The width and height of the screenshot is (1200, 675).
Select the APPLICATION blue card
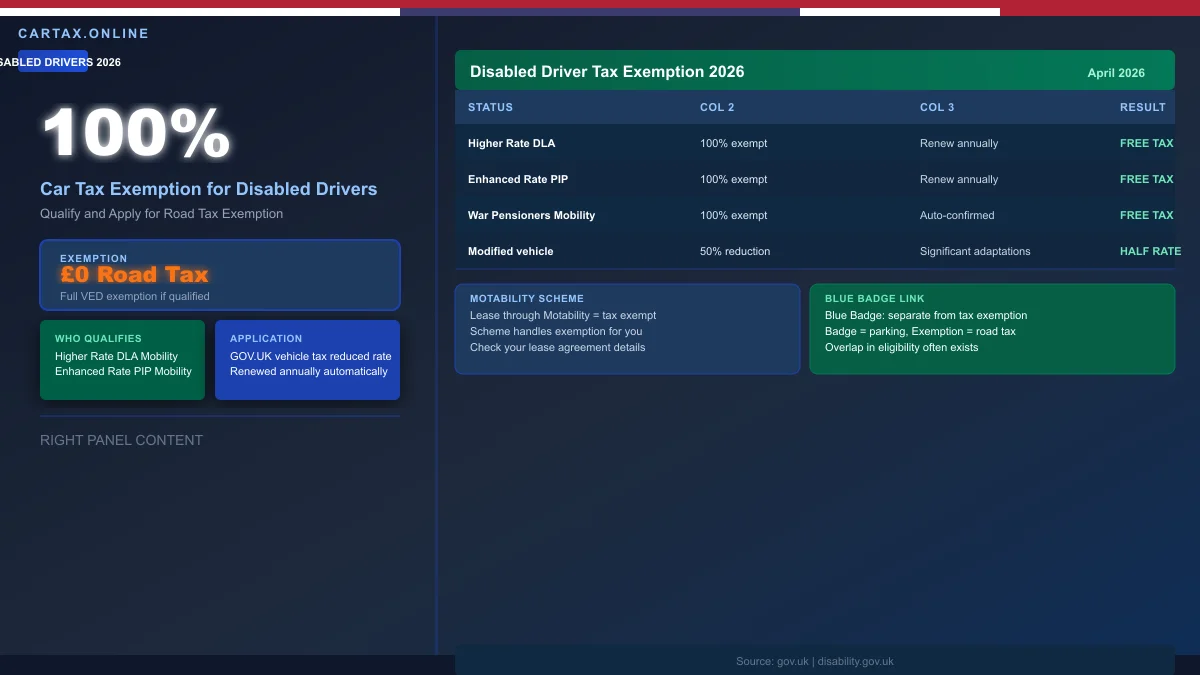[307, 360]
